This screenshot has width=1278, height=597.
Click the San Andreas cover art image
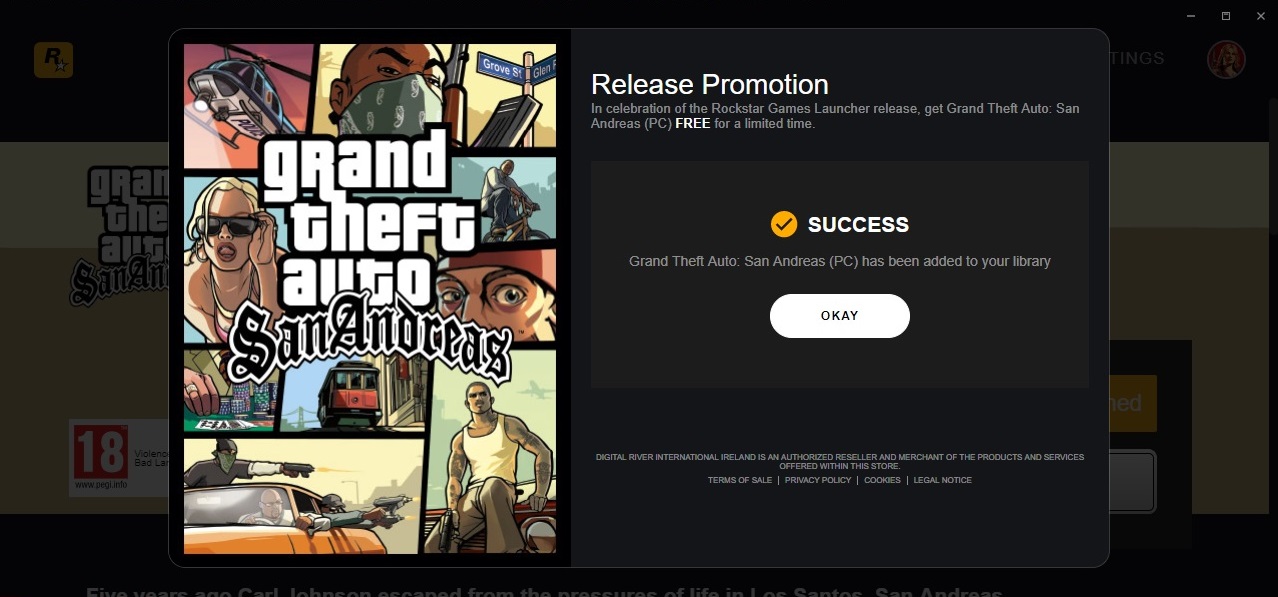pyautogui.click(x=370, y=298)
